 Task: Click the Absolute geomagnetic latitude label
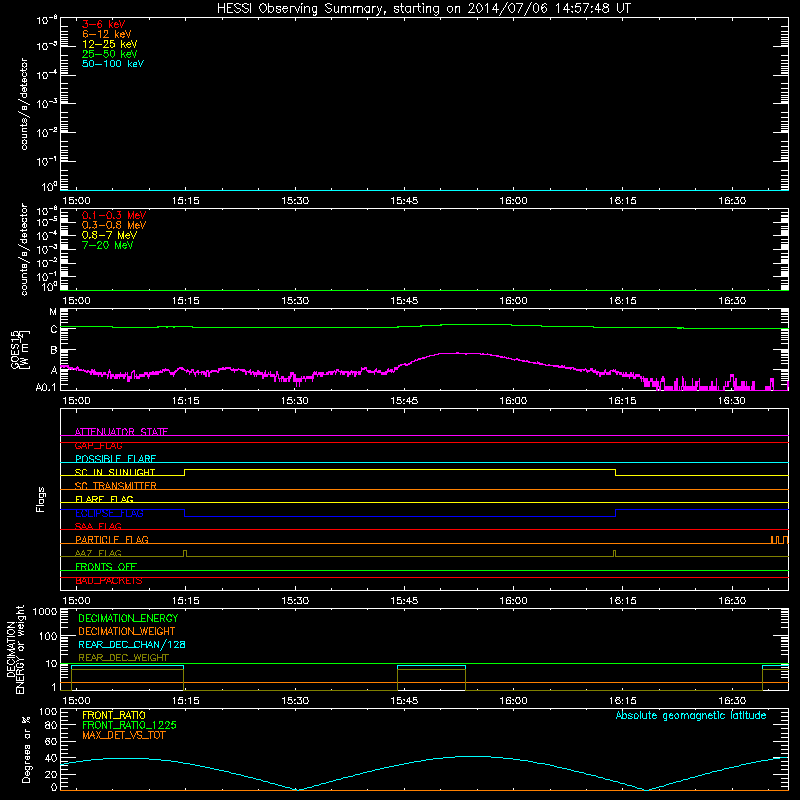point(691,715)
